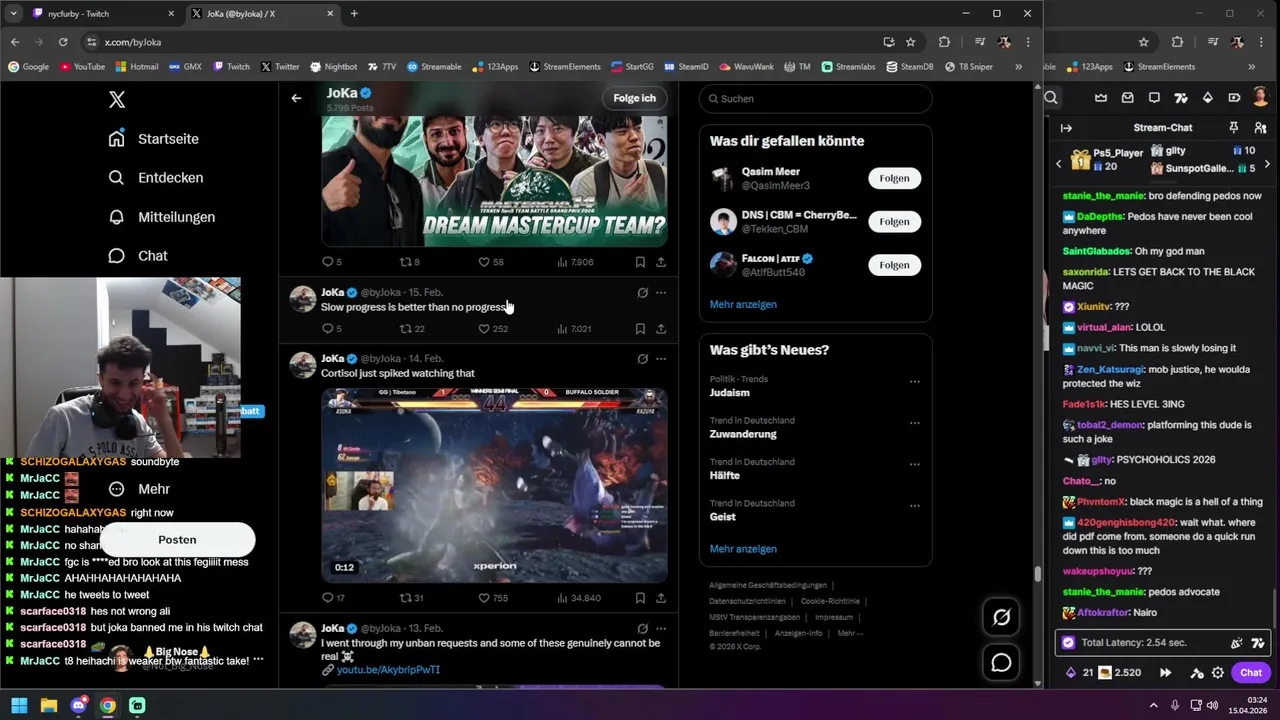Open the Zuwanderung trend

[743, 434]
